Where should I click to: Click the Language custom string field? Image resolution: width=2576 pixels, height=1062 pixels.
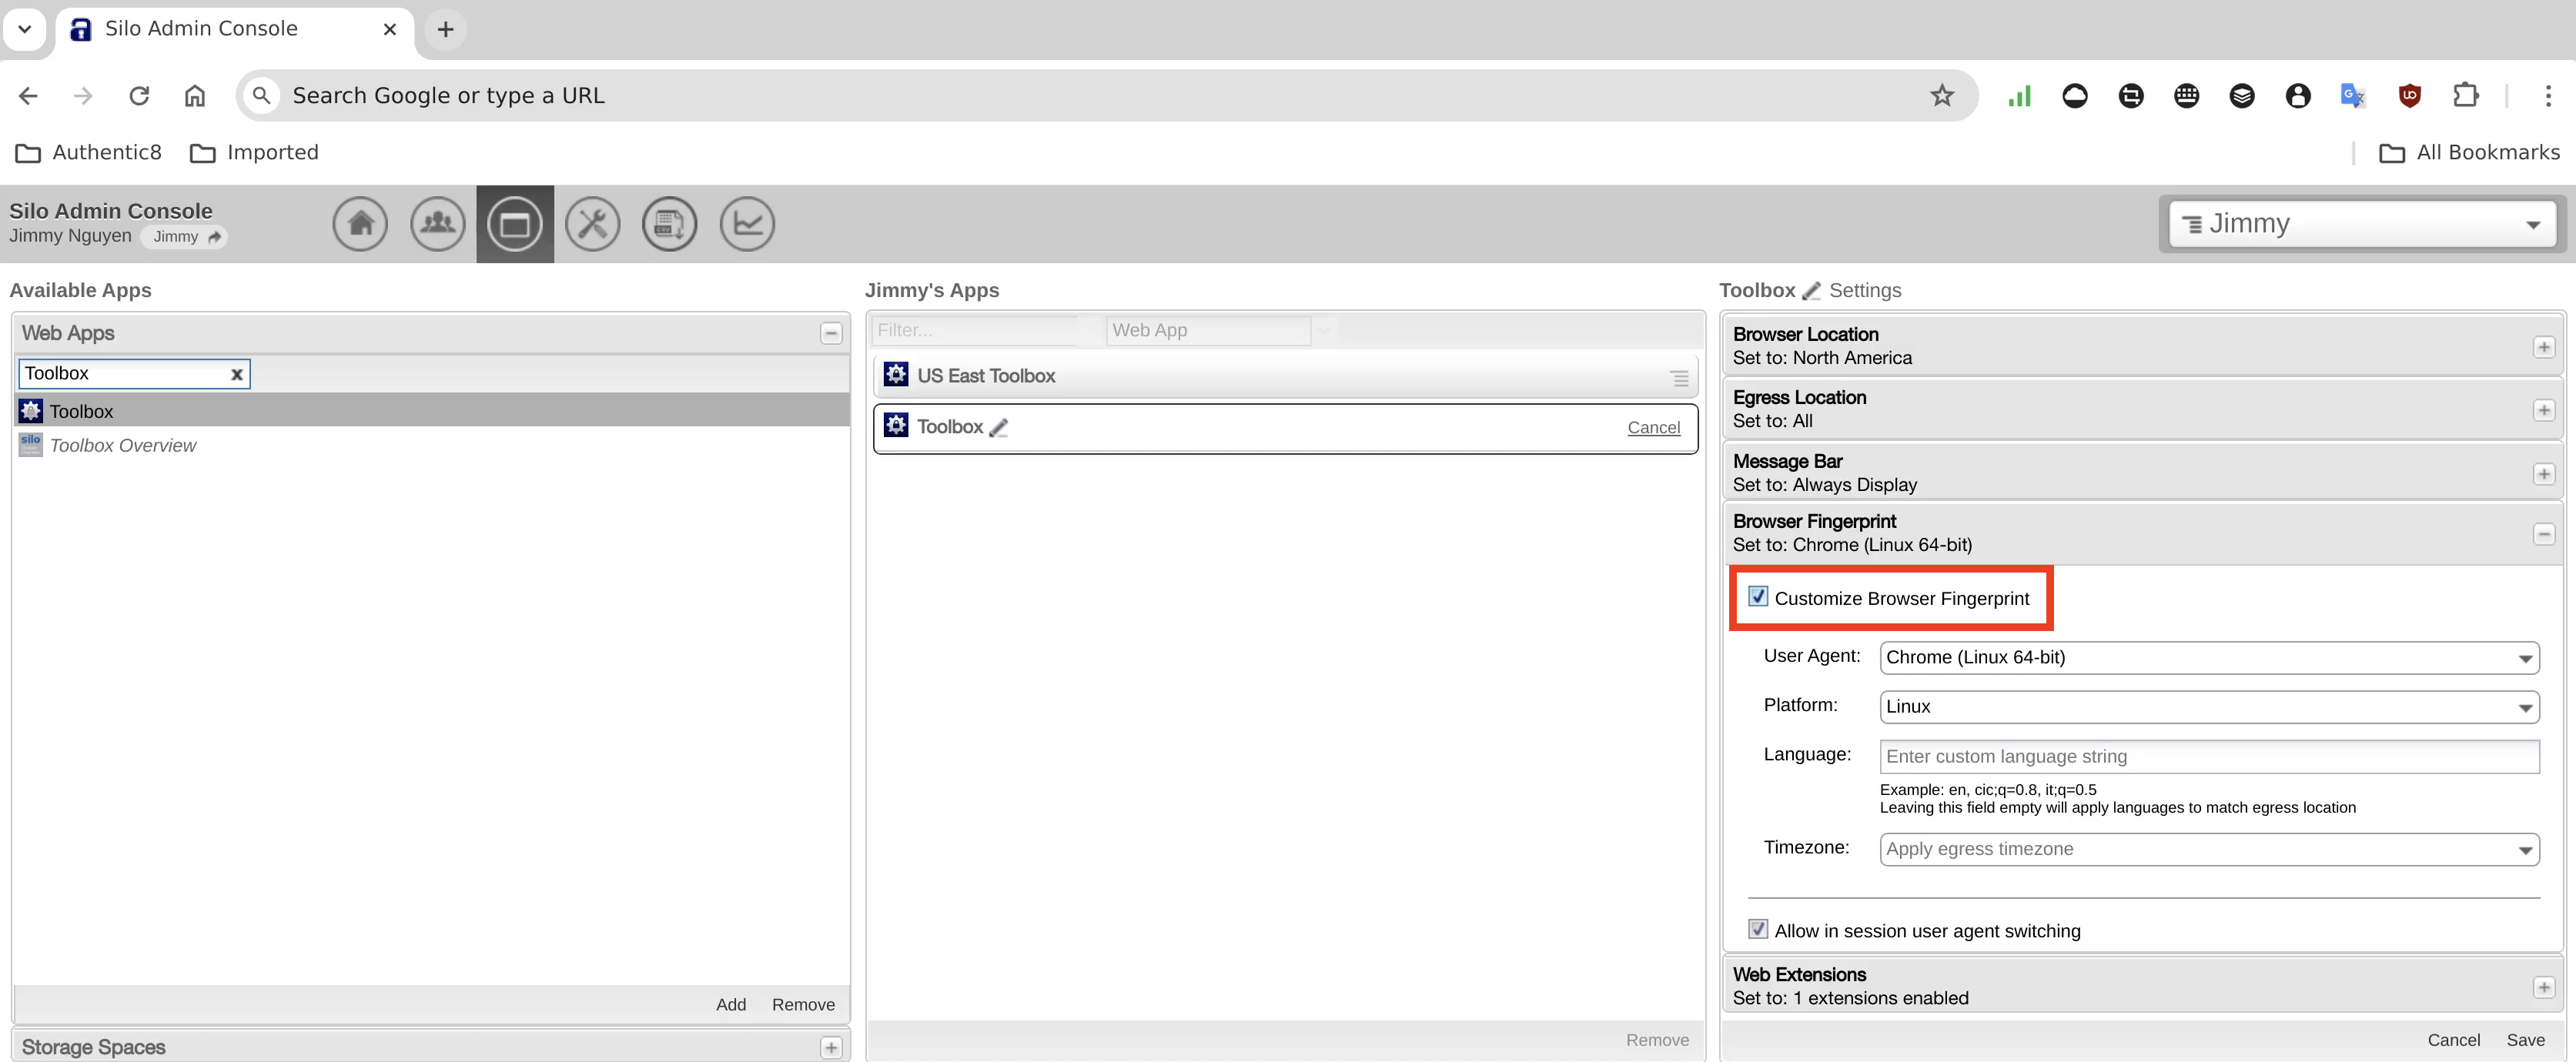[2208, 757]
